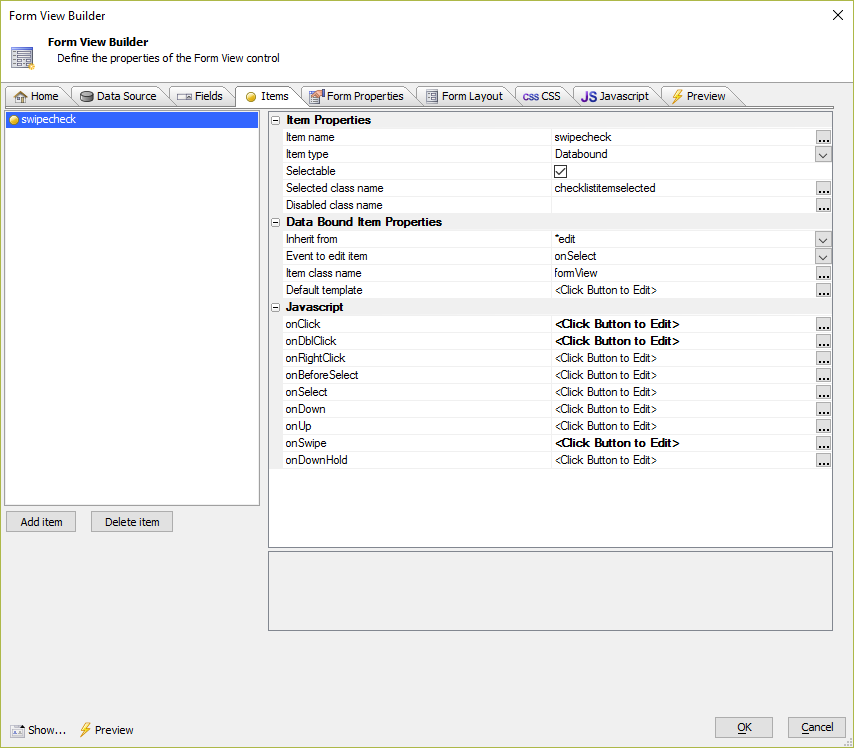Click the Delete item button

[x=132, y=522]
